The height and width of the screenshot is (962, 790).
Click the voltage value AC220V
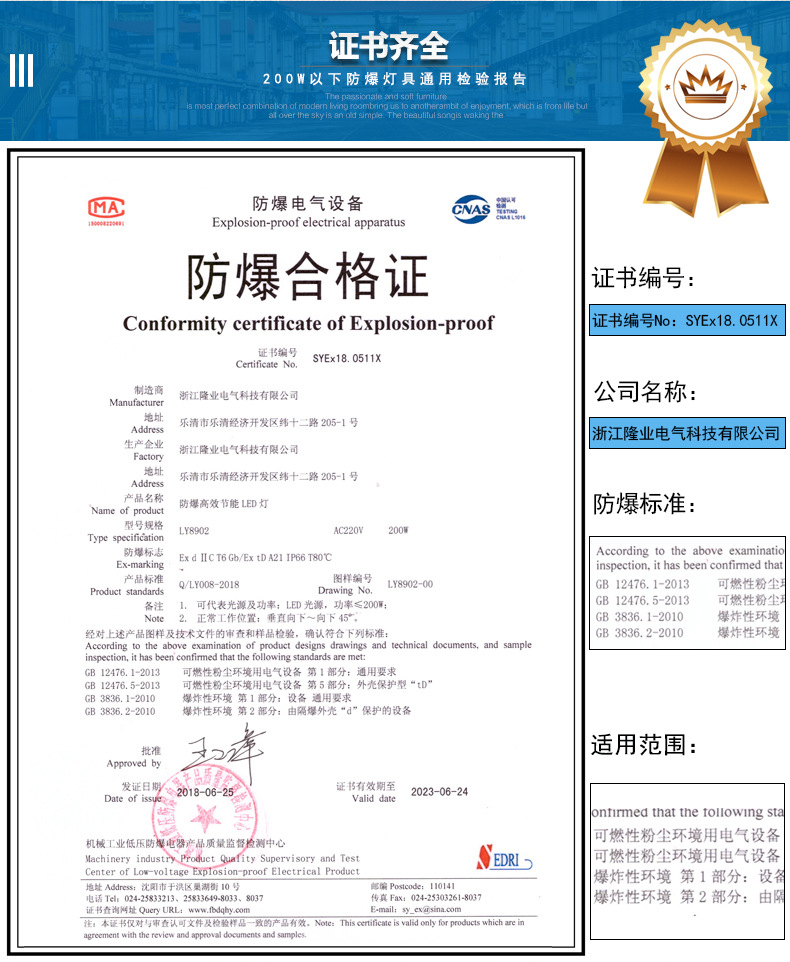pyautogui.click(x=348, y=530)
